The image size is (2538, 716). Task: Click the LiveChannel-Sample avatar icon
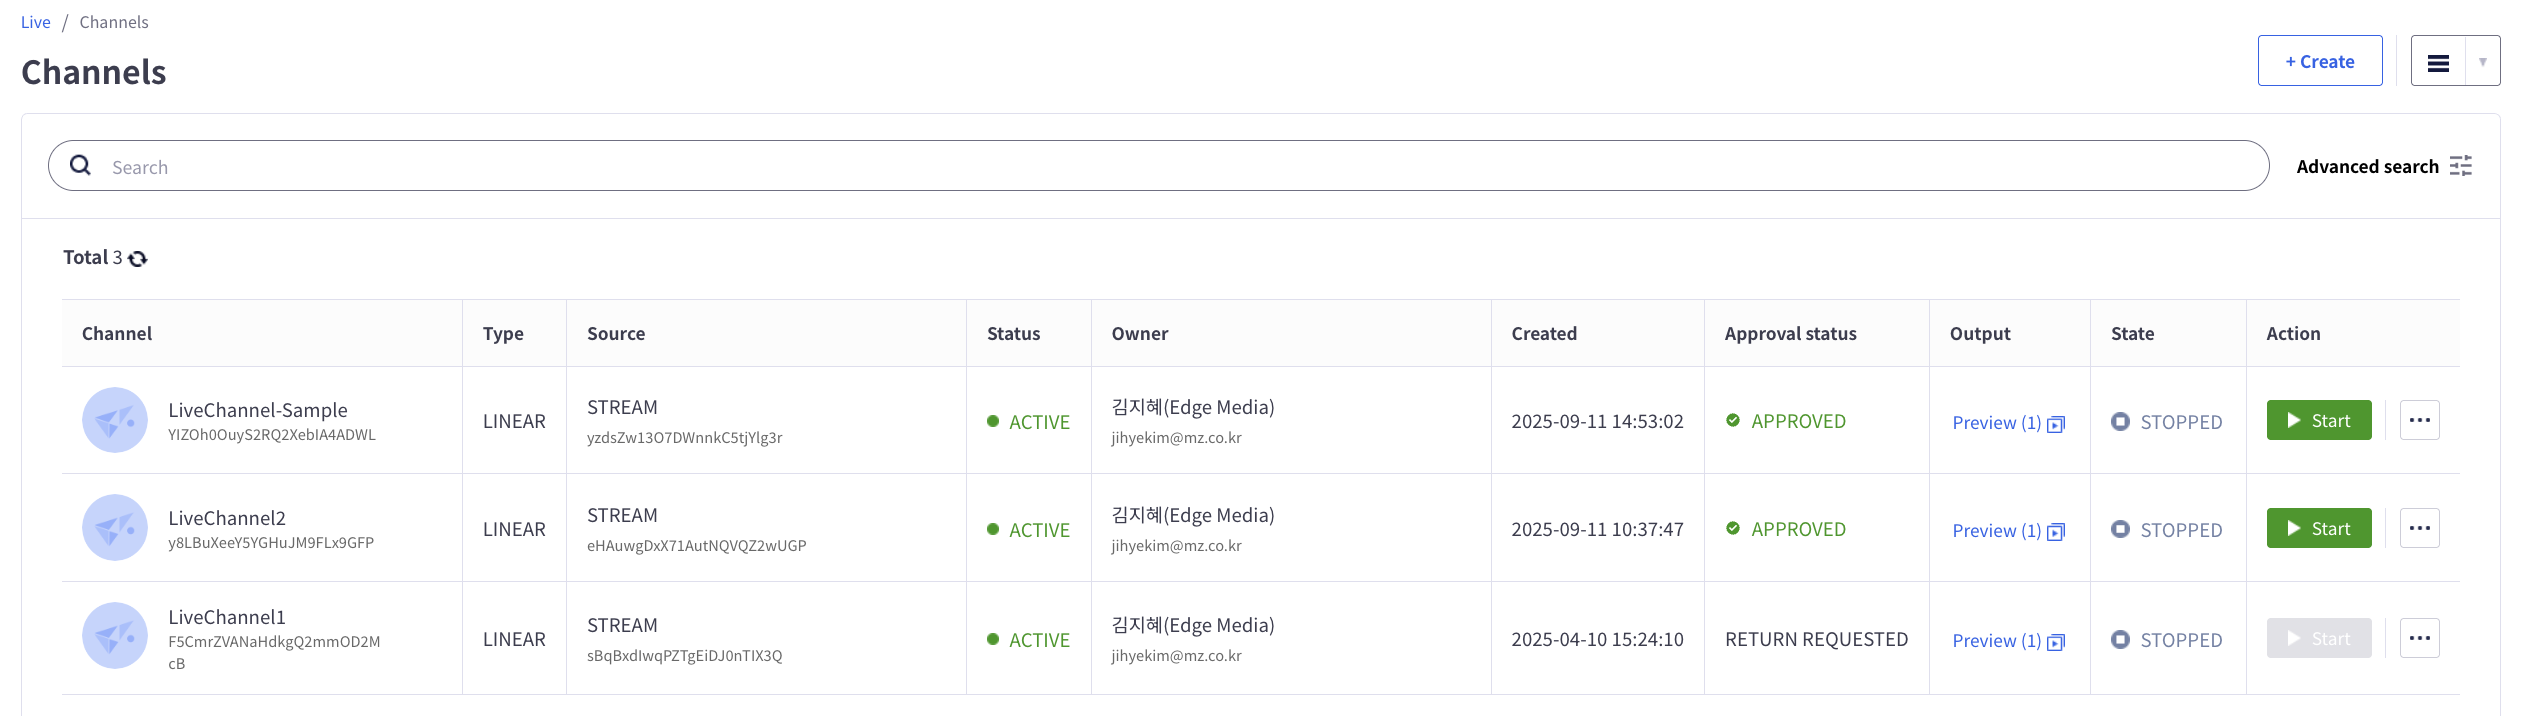tap(115, 421)
